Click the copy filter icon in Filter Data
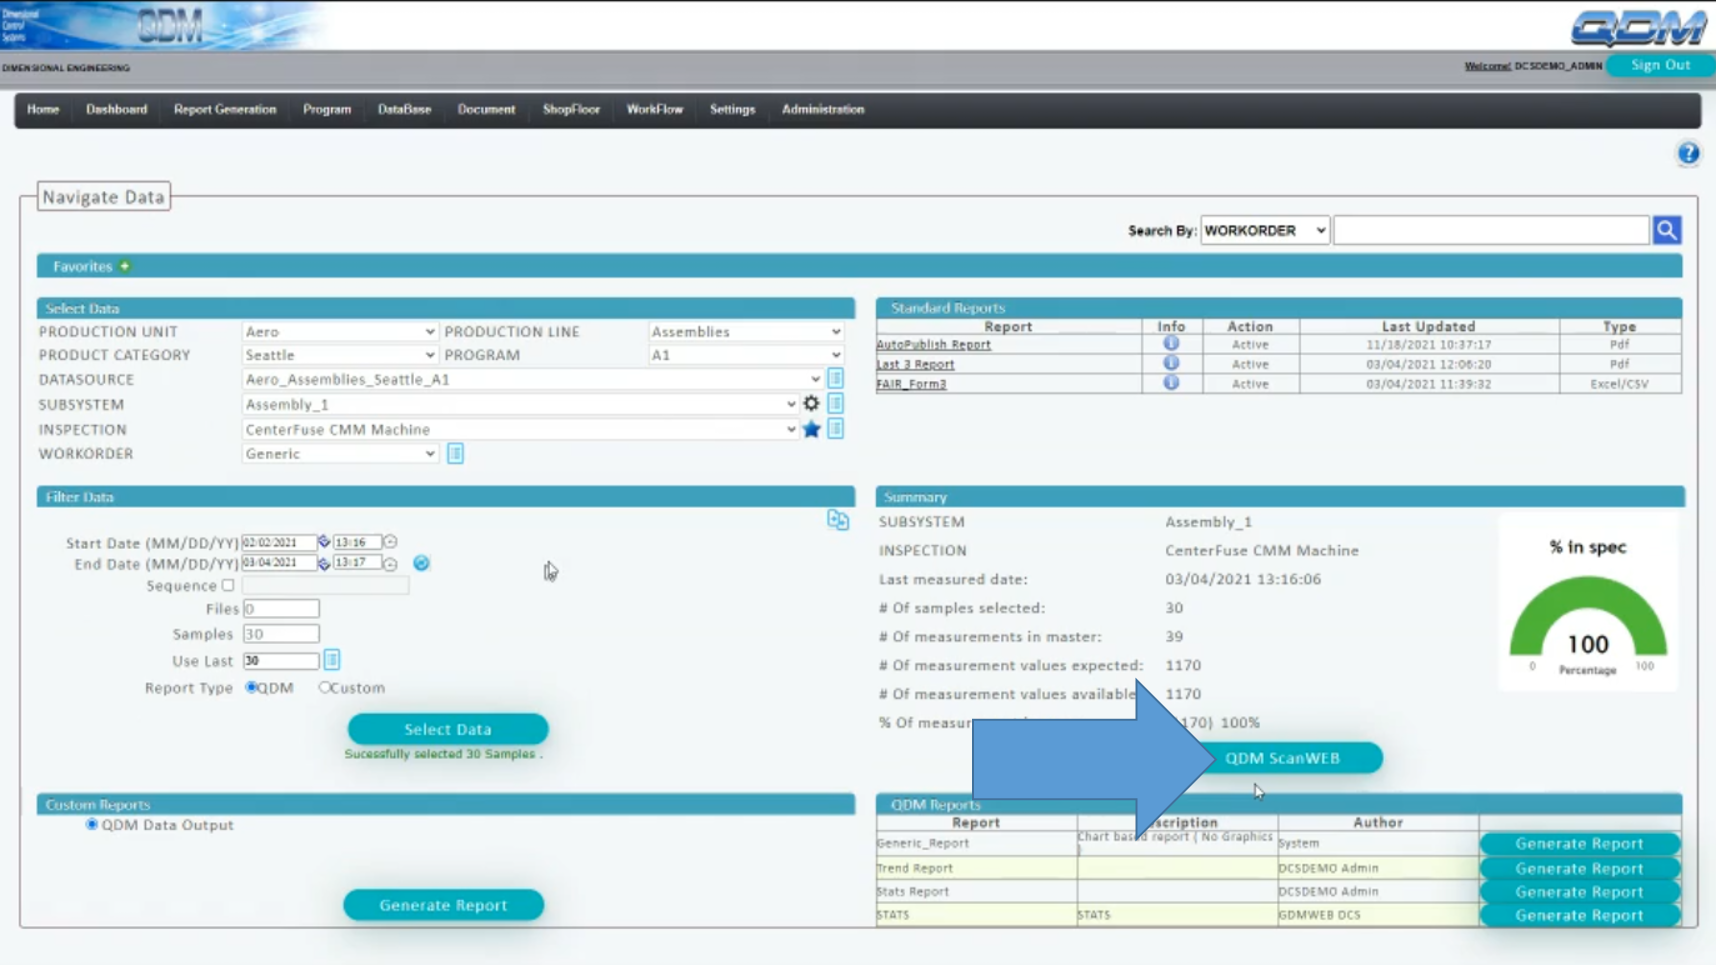The width and height of the screenshot is (1716, 965). coord(837,520)
